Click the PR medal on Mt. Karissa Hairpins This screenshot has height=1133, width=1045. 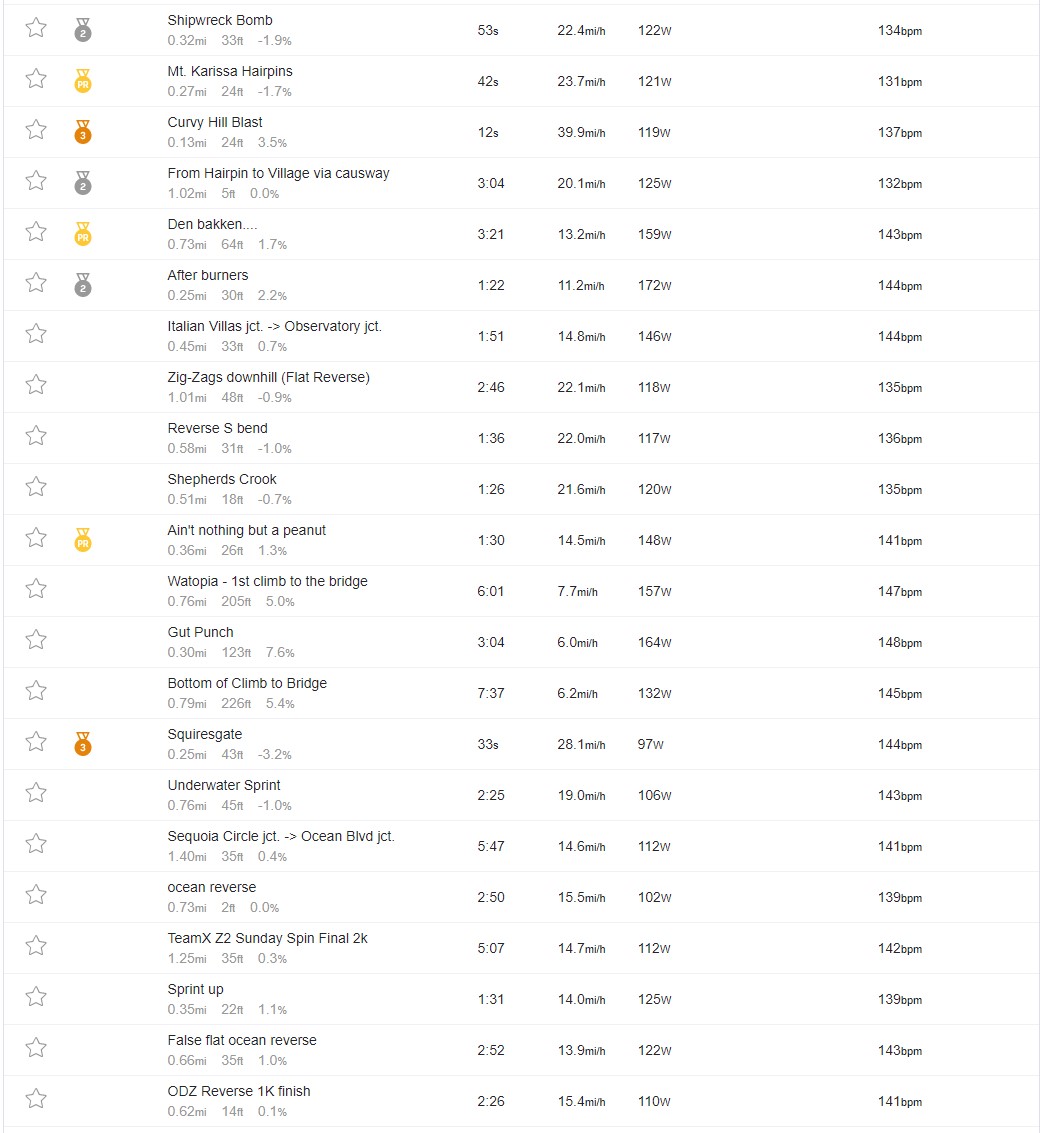click(83, 80)
